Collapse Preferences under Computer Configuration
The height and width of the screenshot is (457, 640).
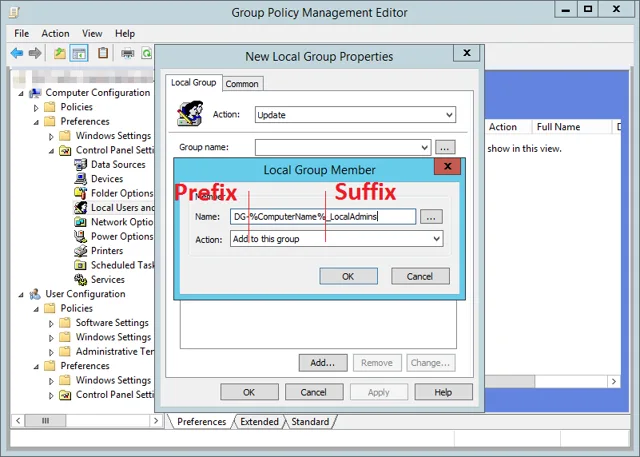click(36, 122)
